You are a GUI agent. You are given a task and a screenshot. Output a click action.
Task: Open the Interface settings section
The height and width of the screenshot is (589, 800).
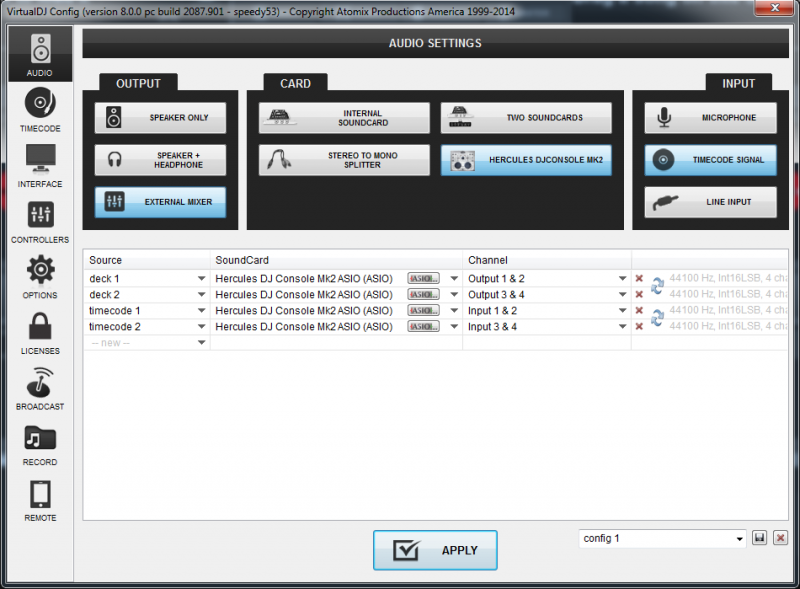coord(40,165)
